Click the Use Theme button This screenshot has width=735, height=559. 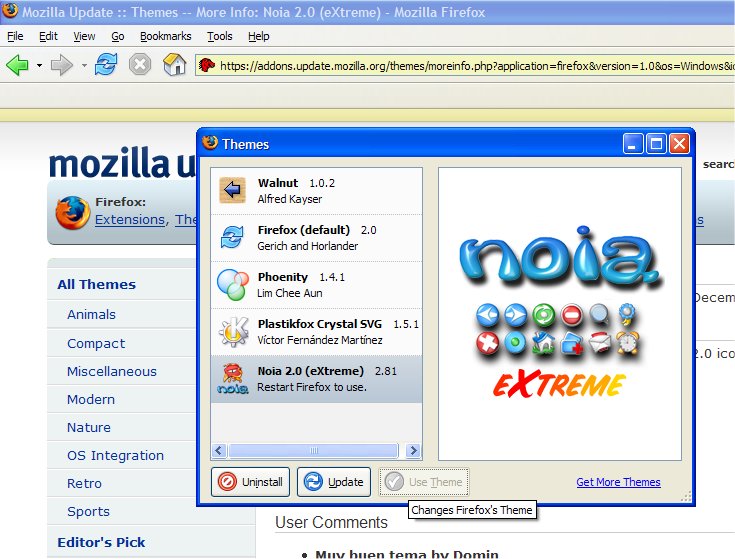[424, 482]
